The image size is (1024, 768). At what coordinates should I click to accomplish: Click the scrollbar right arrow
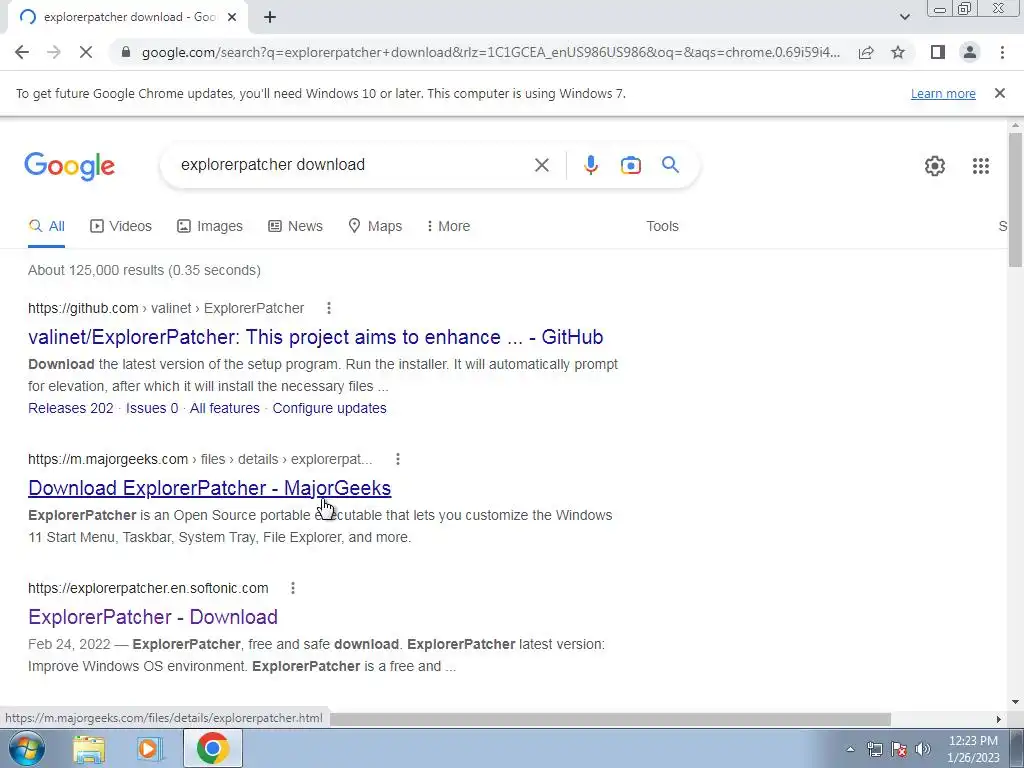click(x=998, y=719)
